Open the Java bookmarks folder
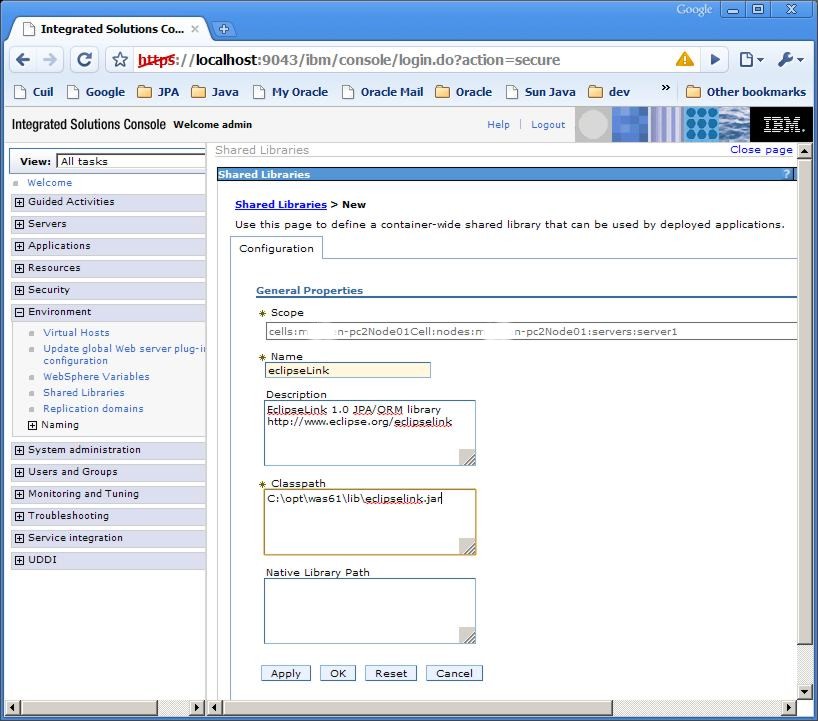This screenshot has height=721, width=818. click(214, 92)
